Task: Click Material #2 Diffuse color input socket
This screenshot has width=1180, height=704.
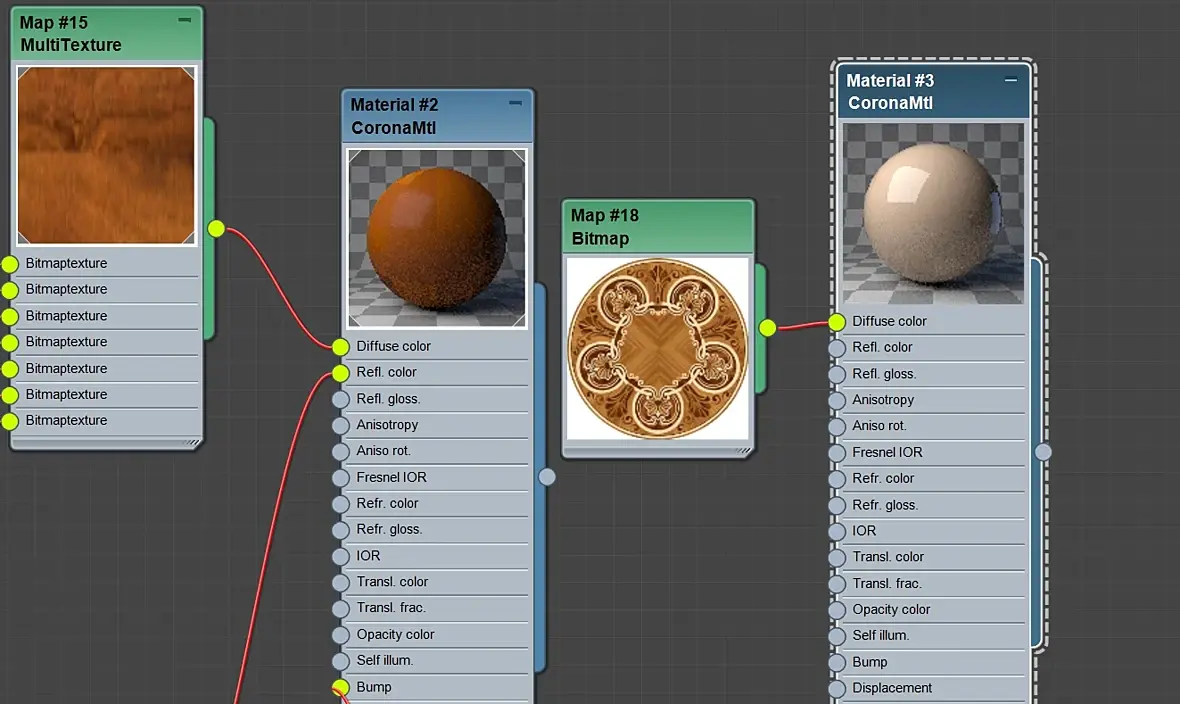Action: (341, 346)
